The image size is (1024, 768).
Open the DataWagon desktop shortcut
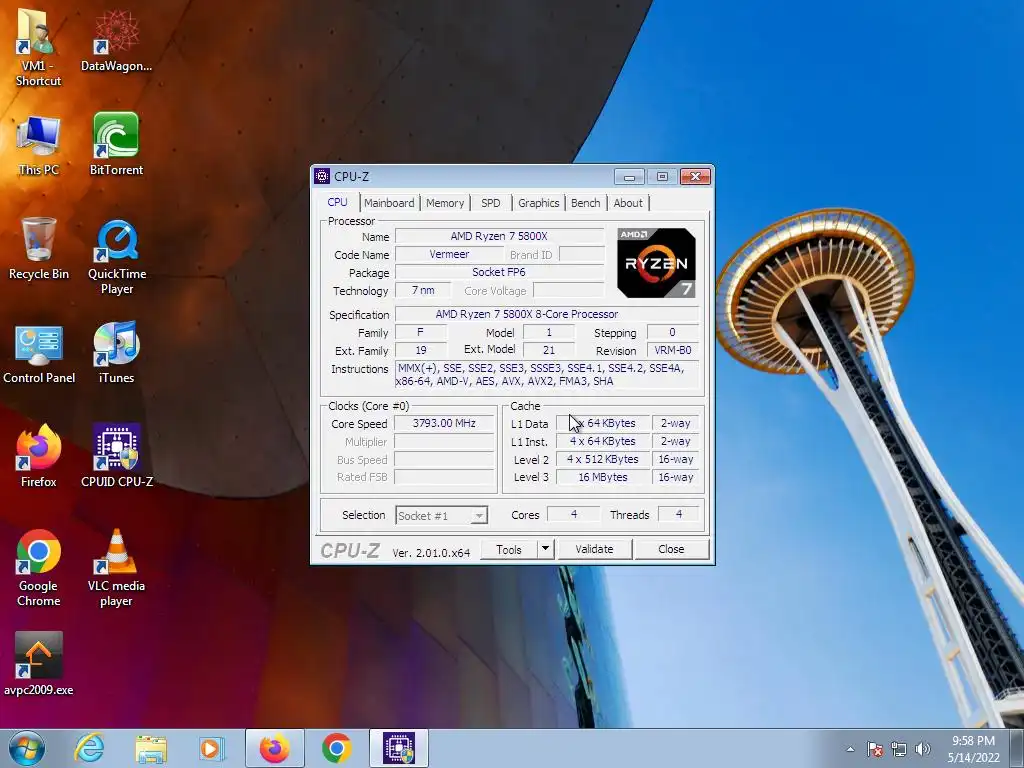[116, 40]
